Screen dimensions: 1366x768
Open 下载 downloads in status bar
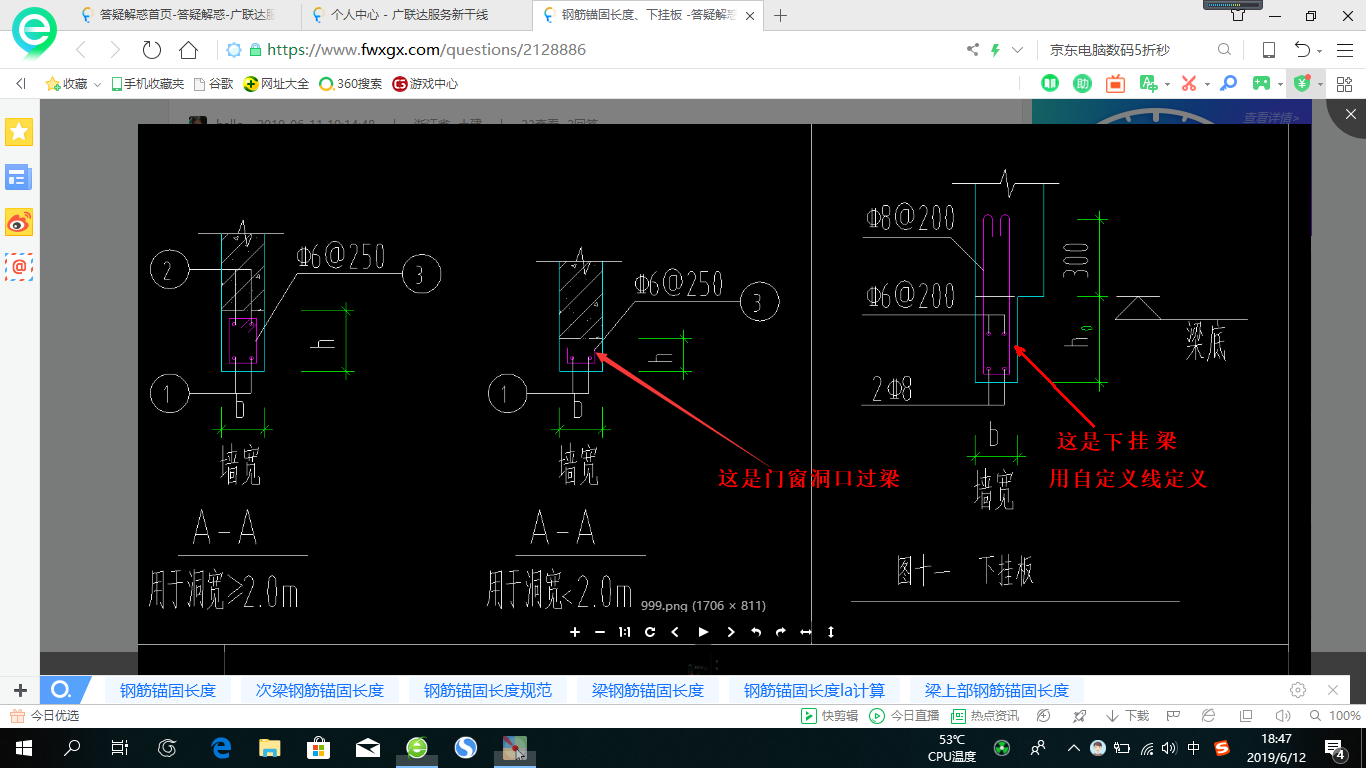[1127, 716]
